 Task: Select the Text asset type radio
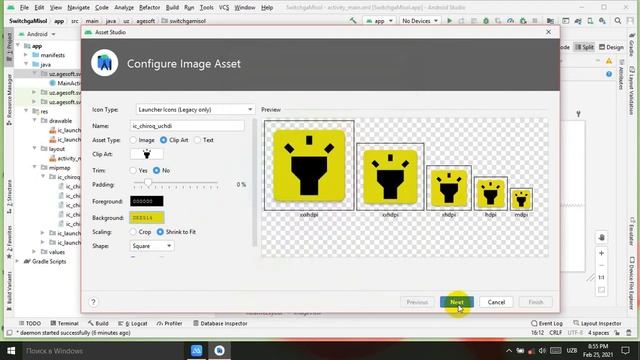pyautogui.click(x=198, y=140)
